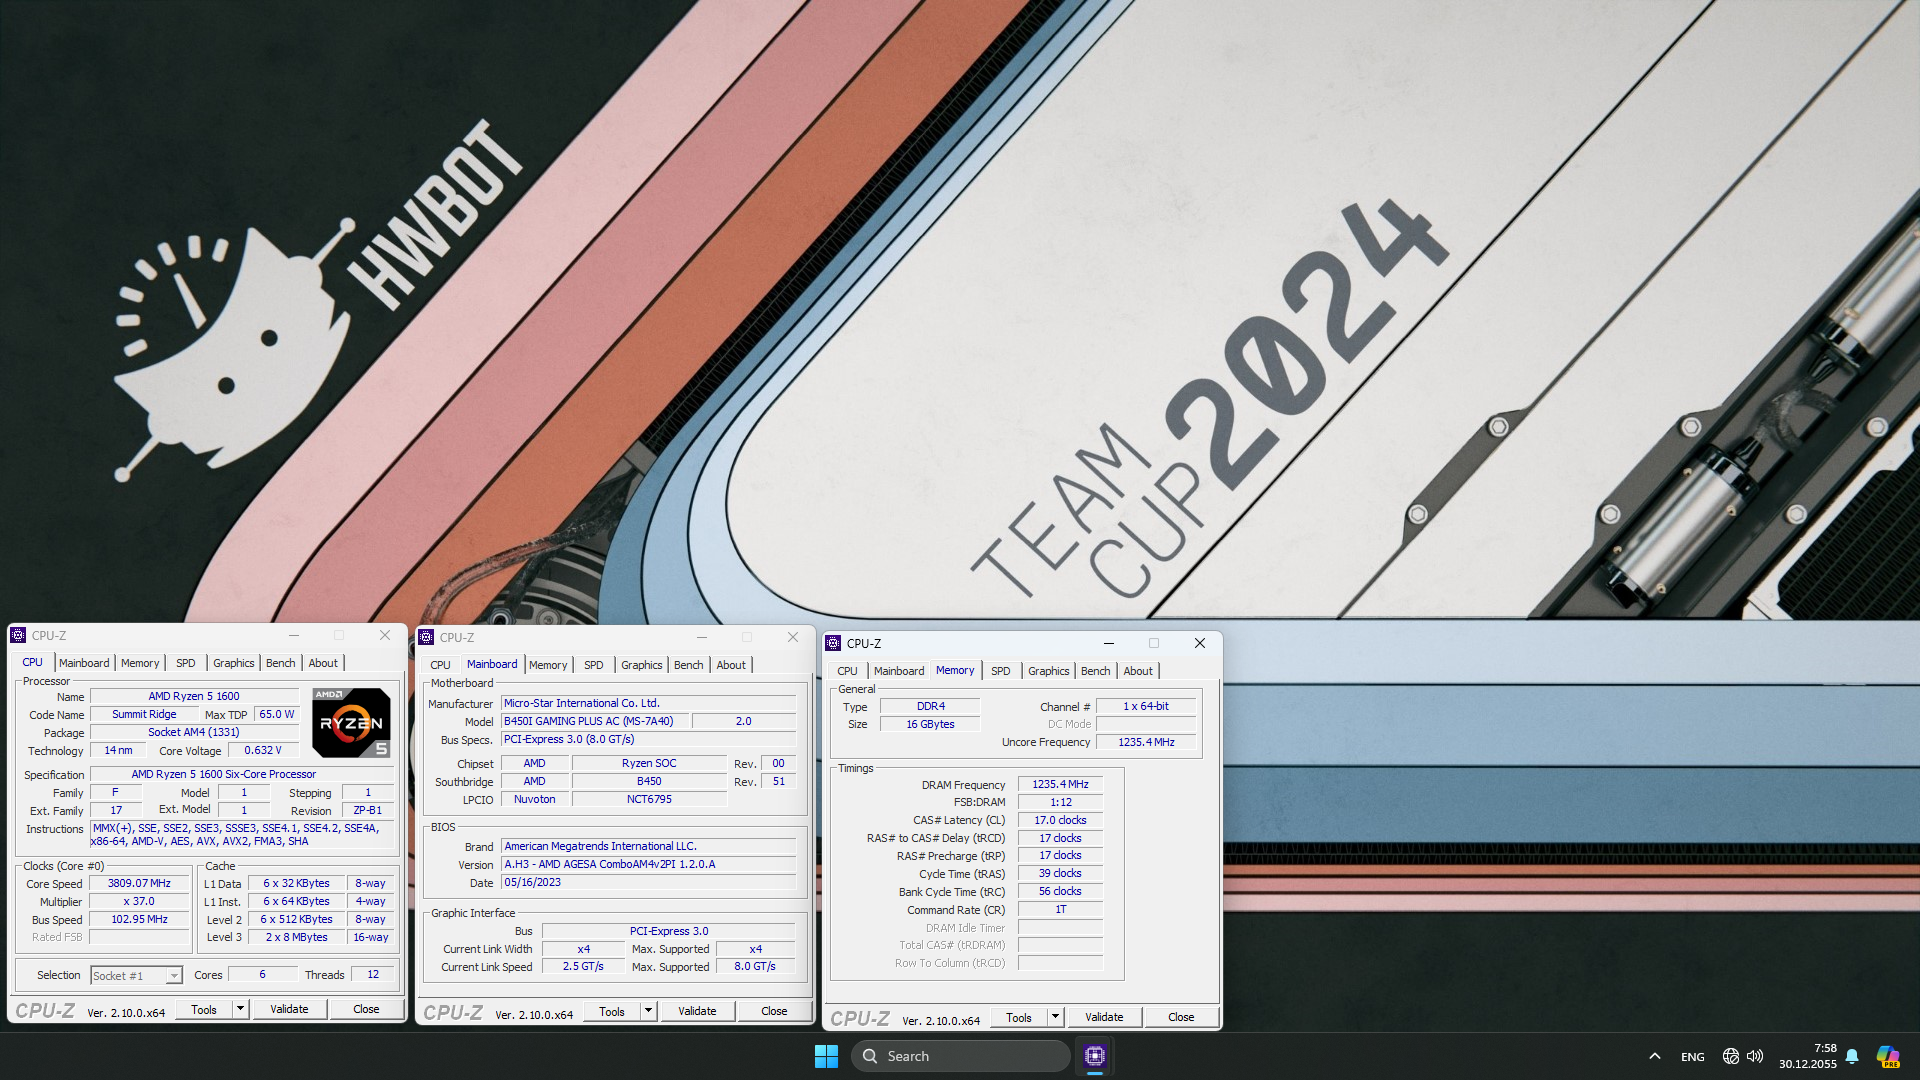This screenshot has height=1080, width=1920.
Task: Click the AMD Ryzen 5 1600 name field
Action: 194,697
